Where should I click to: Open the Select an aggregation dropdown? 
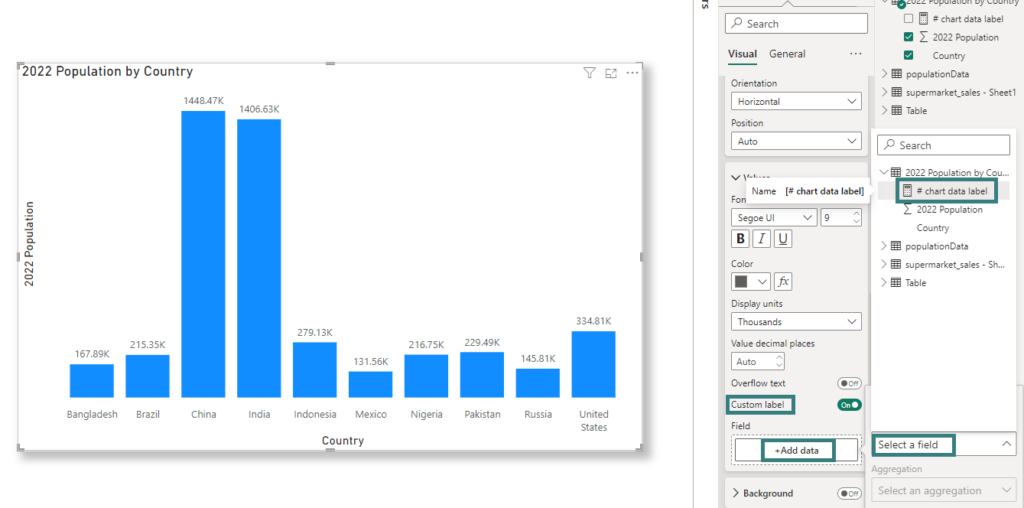click(944, 490)
